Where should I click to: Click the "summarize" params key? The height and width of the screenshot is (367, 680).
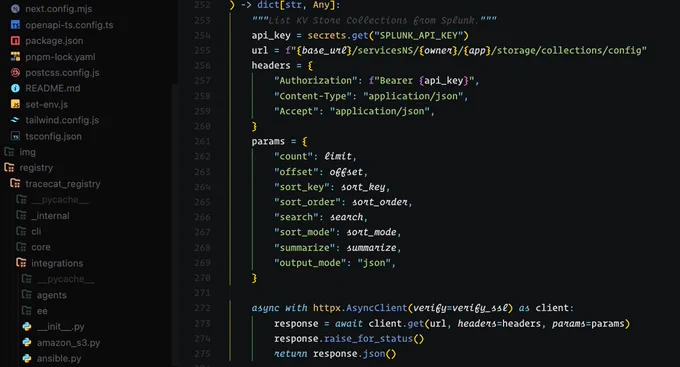[304, 248]
